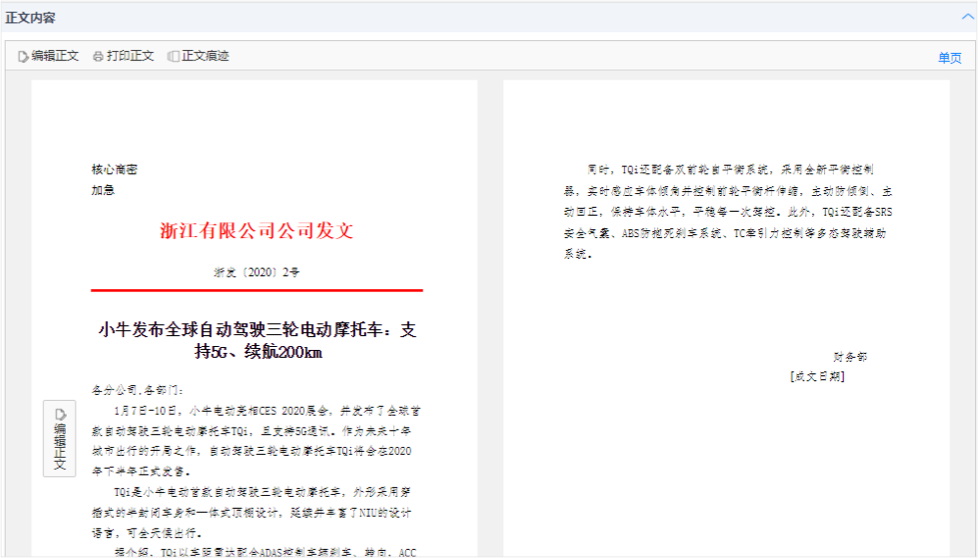Switch to 单页 single page view

949,58
